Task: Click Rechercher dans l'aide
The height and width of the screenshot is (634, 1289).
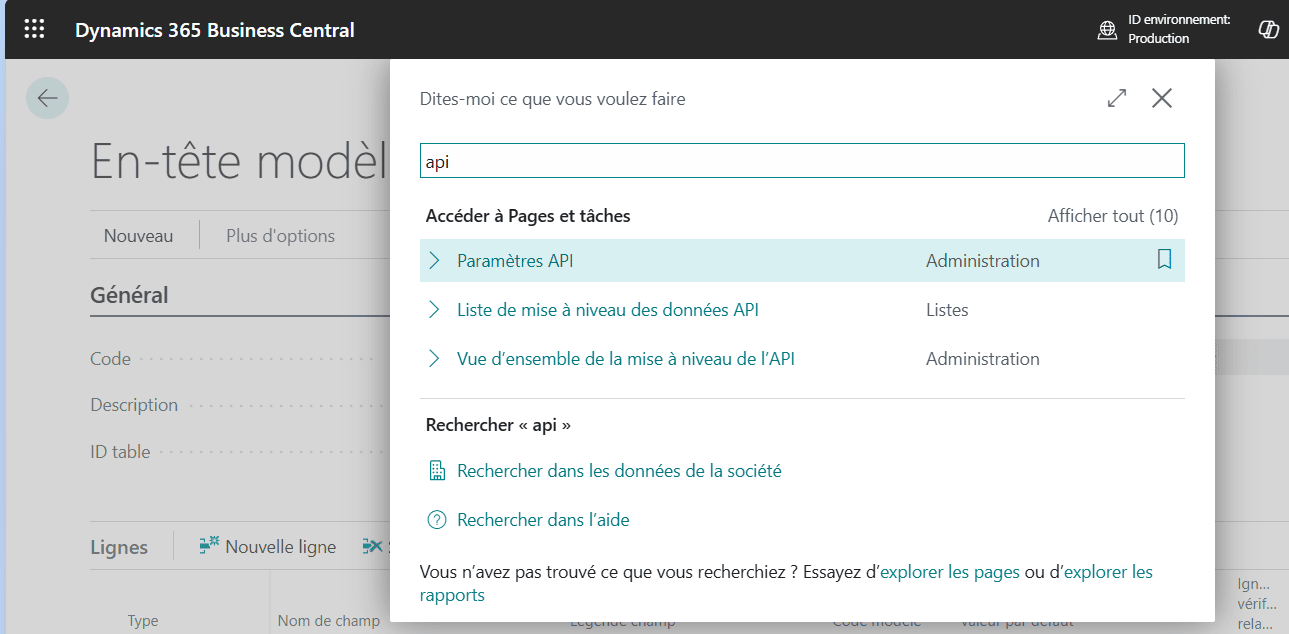Action: (543, 520)
